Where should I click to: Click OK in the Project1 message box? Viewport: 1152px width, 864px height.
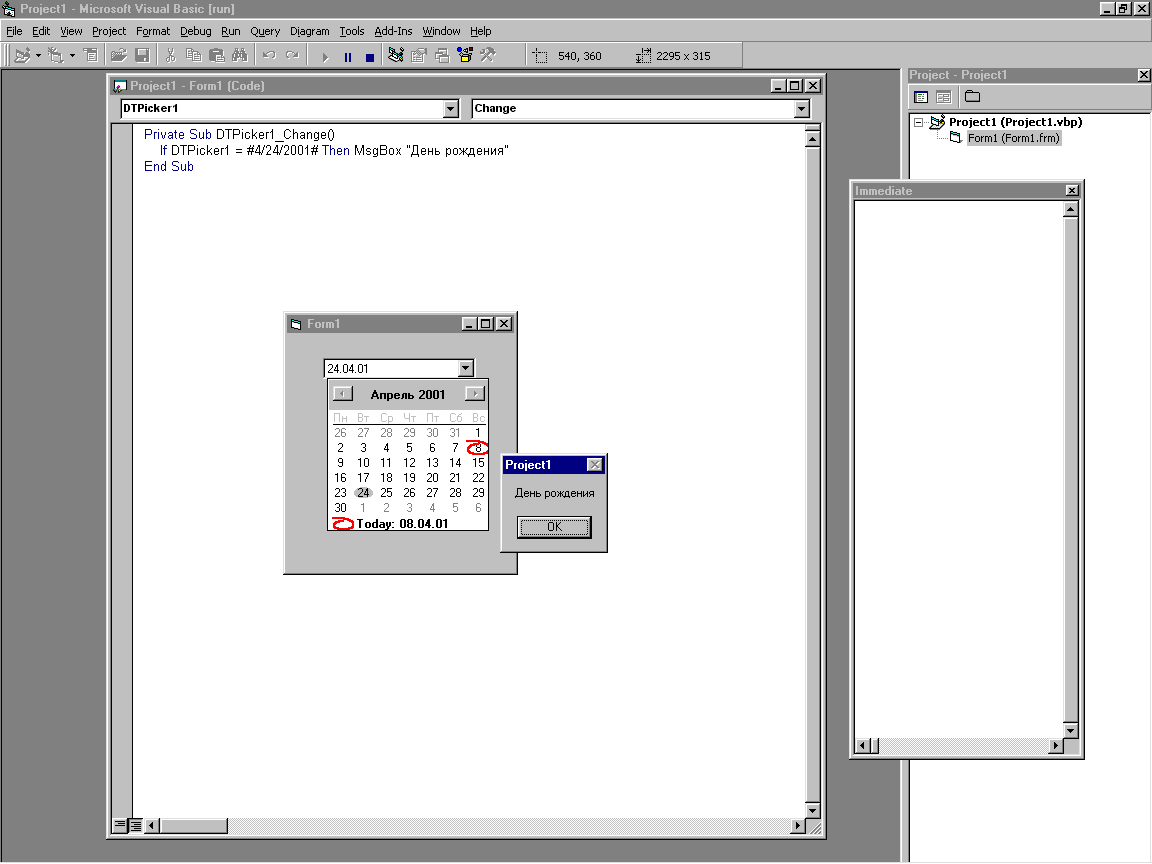coord(554,527)
